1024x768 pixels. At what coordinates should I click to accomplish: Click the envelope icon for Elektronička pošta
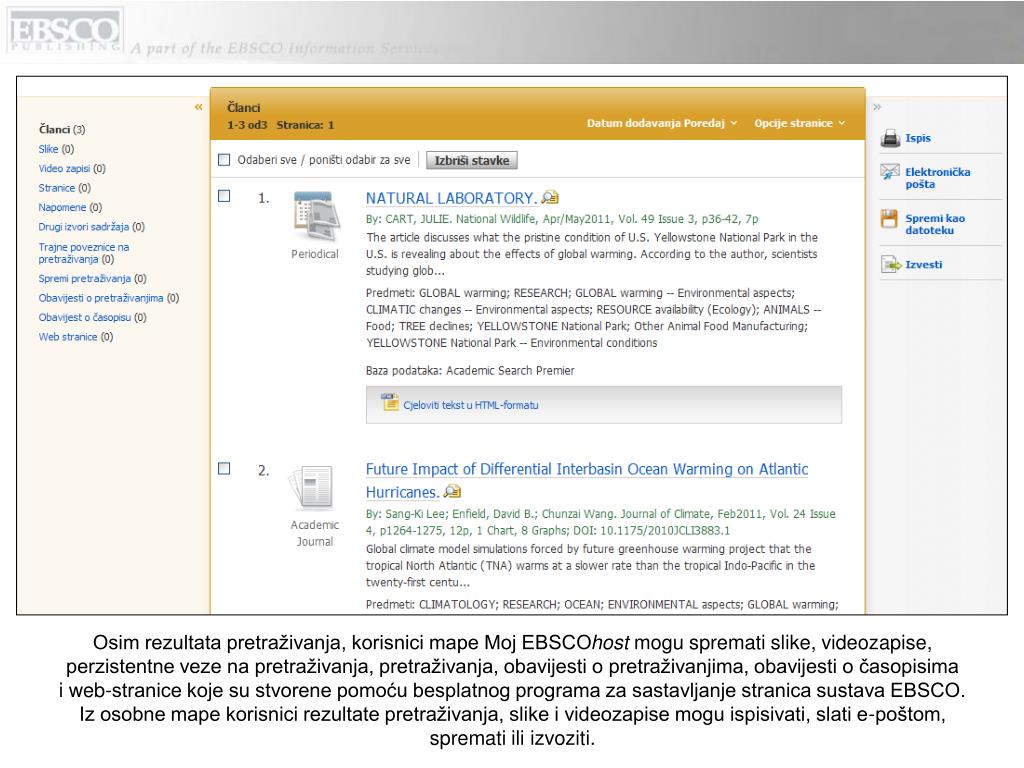tap(889, 172)
